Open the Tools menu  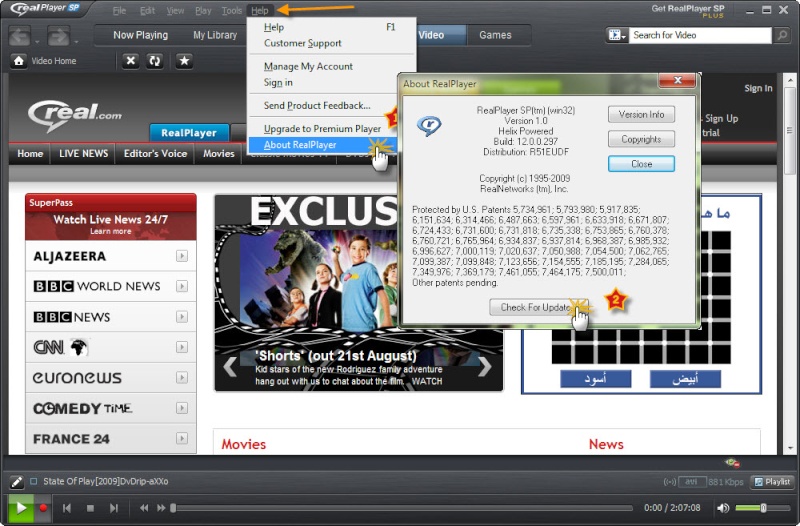coord(232,11)
